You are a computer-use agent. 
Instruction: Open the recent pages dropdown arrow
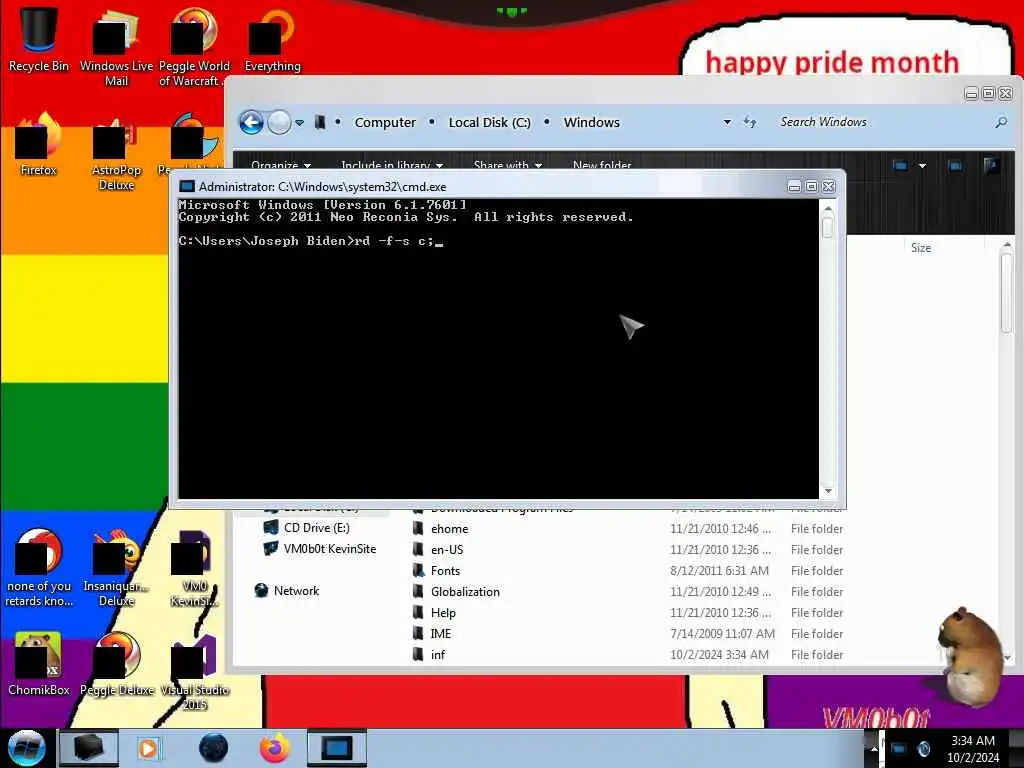point(299,122)
